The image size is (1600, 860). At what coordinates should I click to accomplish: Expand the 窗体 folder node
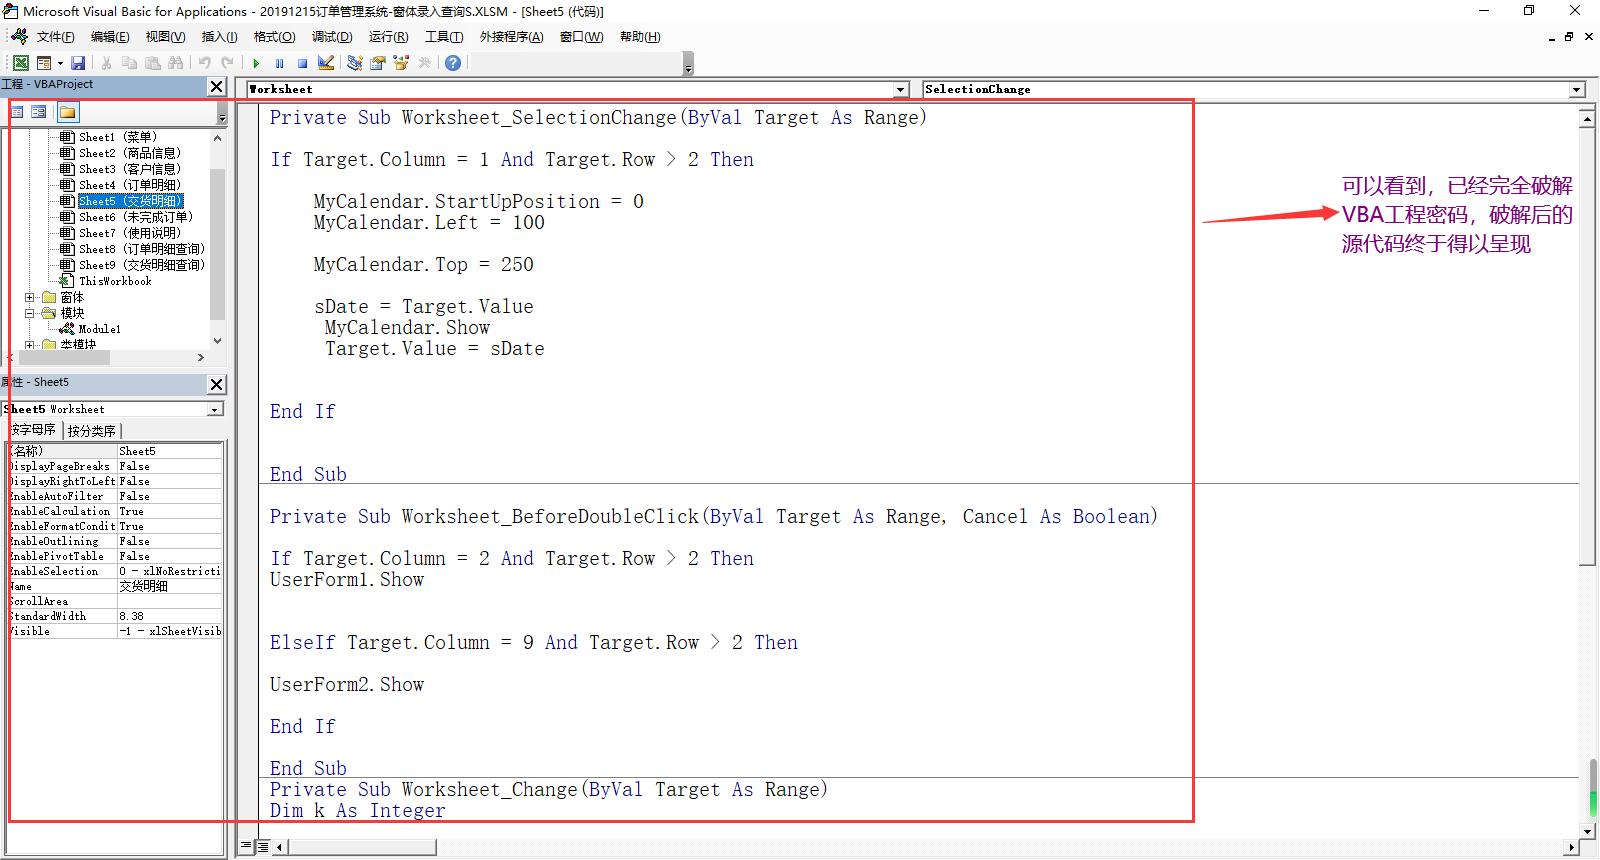click(x=30, y=297)
